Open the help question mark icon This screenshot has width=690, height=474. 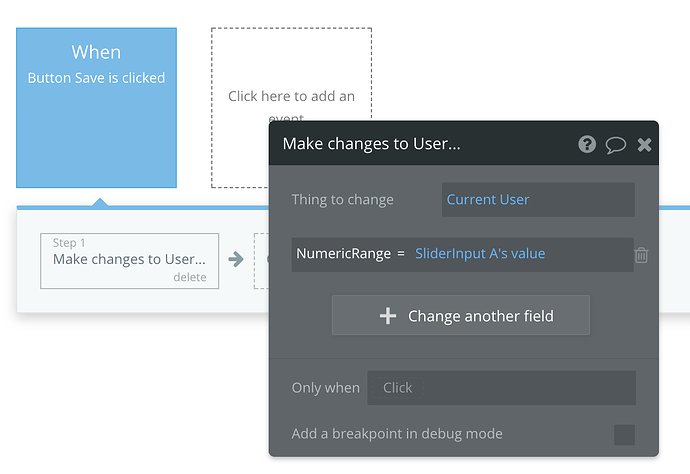pyautogui.click(x=587, y=144)
